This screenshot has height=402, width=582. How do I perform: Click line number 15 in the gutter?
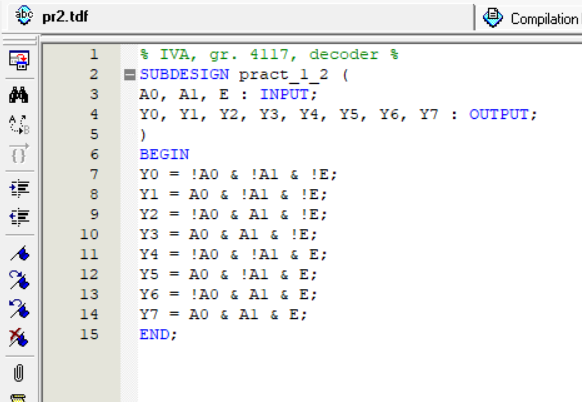coord(89,334)
